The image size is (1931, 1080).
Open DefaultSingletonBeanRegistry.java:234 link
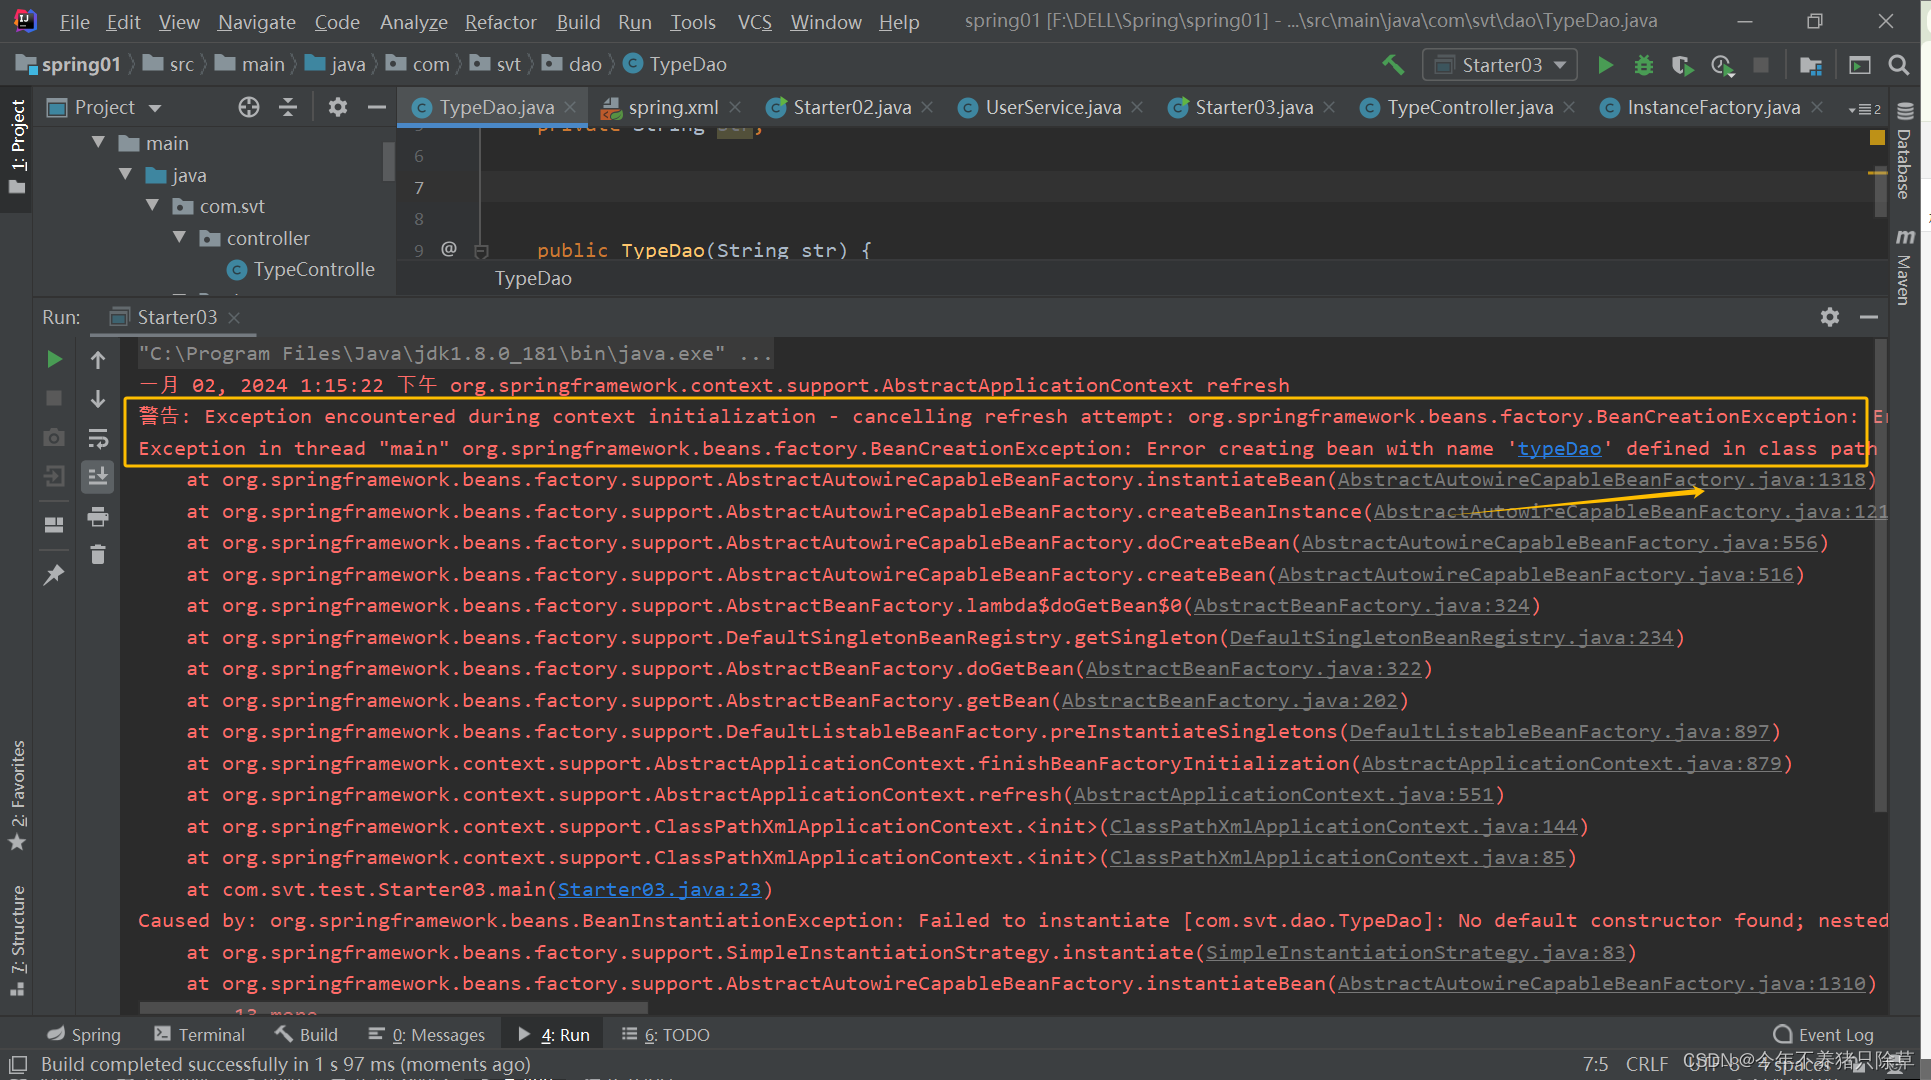click(1451, 637)
